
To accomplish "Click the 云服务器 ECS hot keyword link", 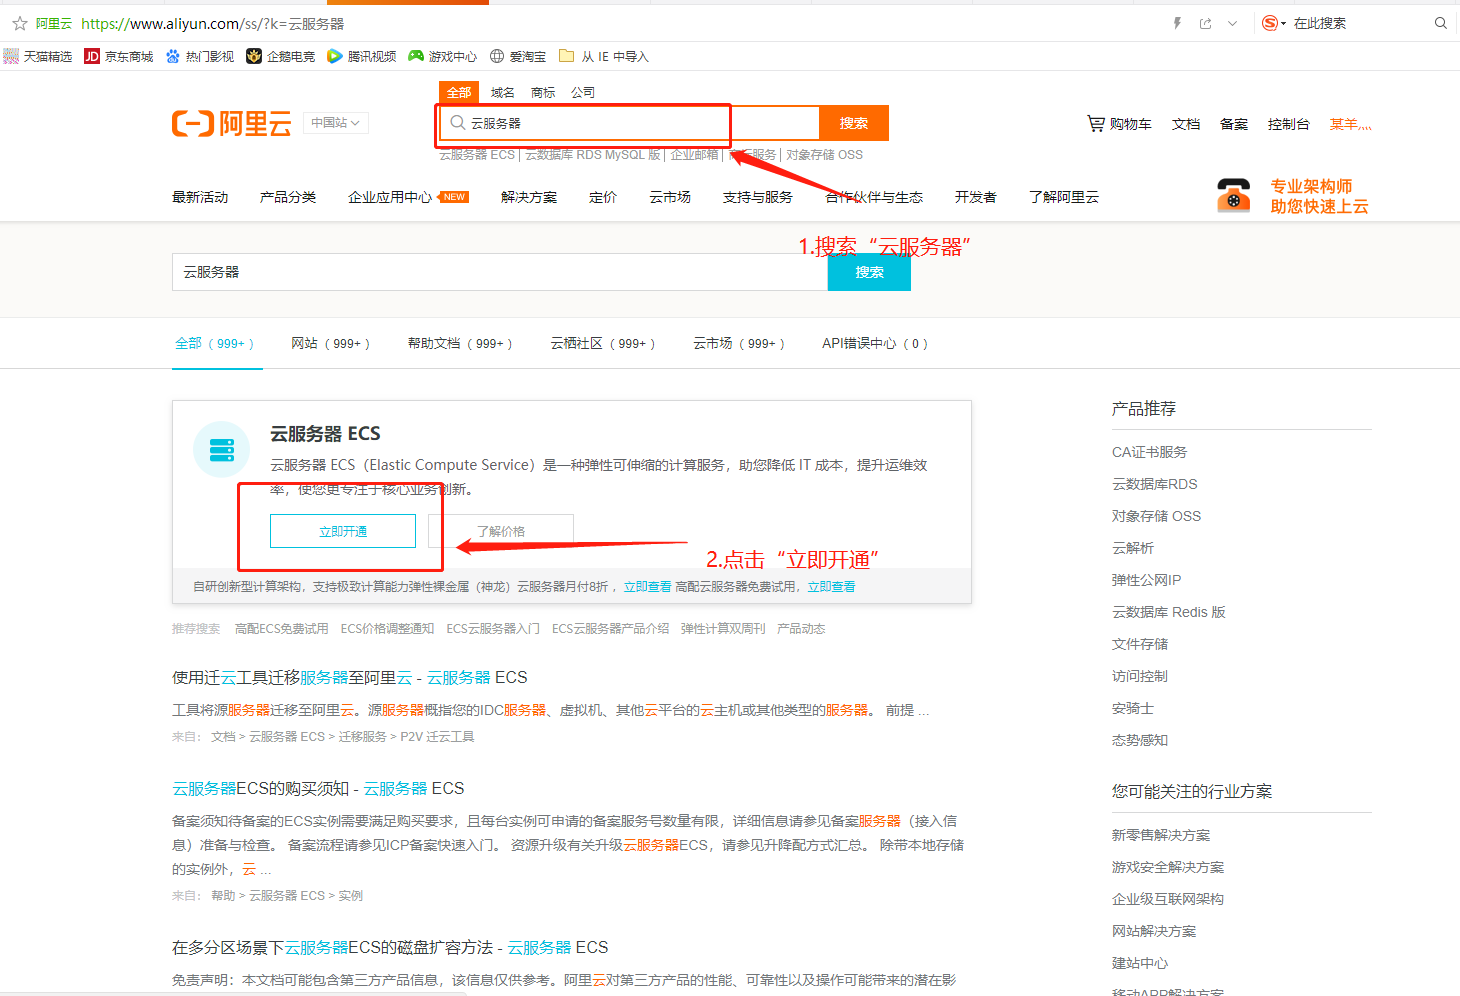I will tap(477, 155).
